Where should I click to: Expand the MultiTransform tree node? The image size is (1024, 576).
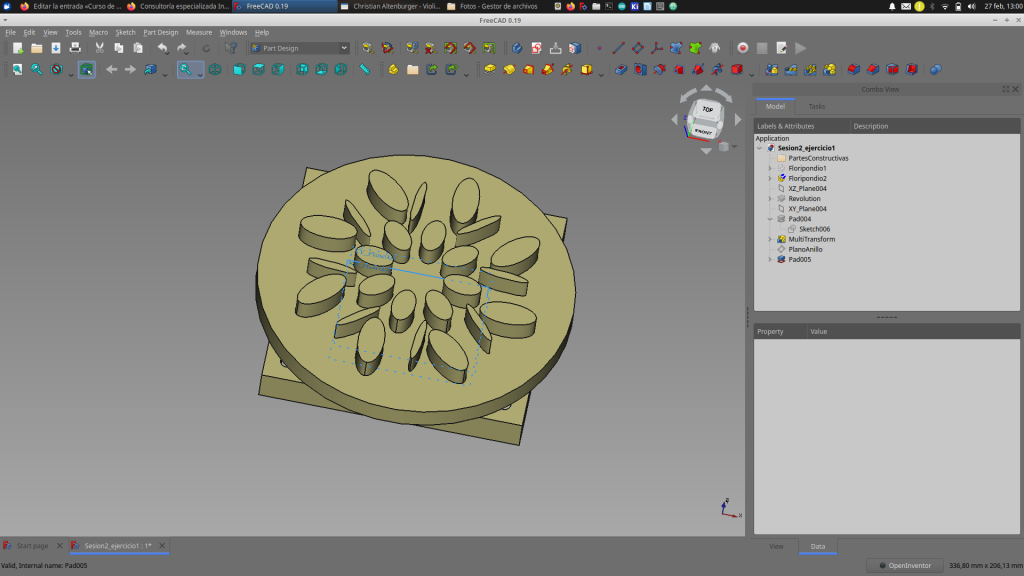click(770, 239)
